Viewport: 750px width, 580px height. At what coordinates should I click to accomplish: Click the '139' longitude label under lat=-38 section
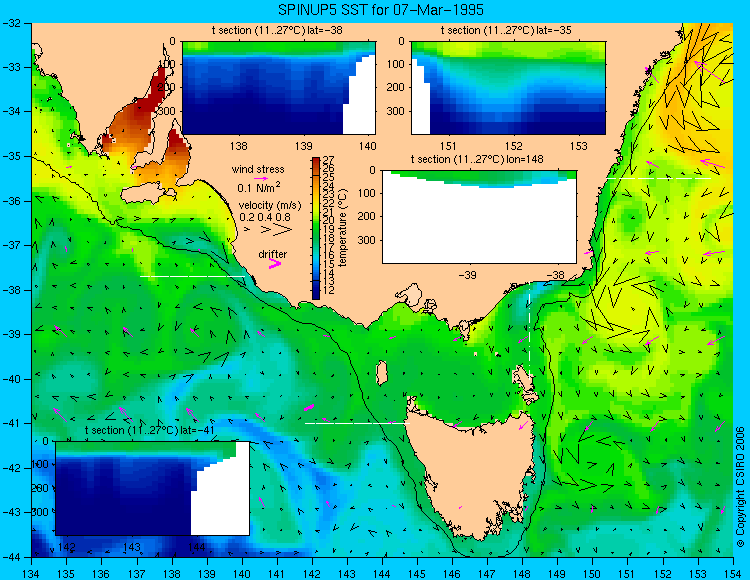click(x=303, y=145)
